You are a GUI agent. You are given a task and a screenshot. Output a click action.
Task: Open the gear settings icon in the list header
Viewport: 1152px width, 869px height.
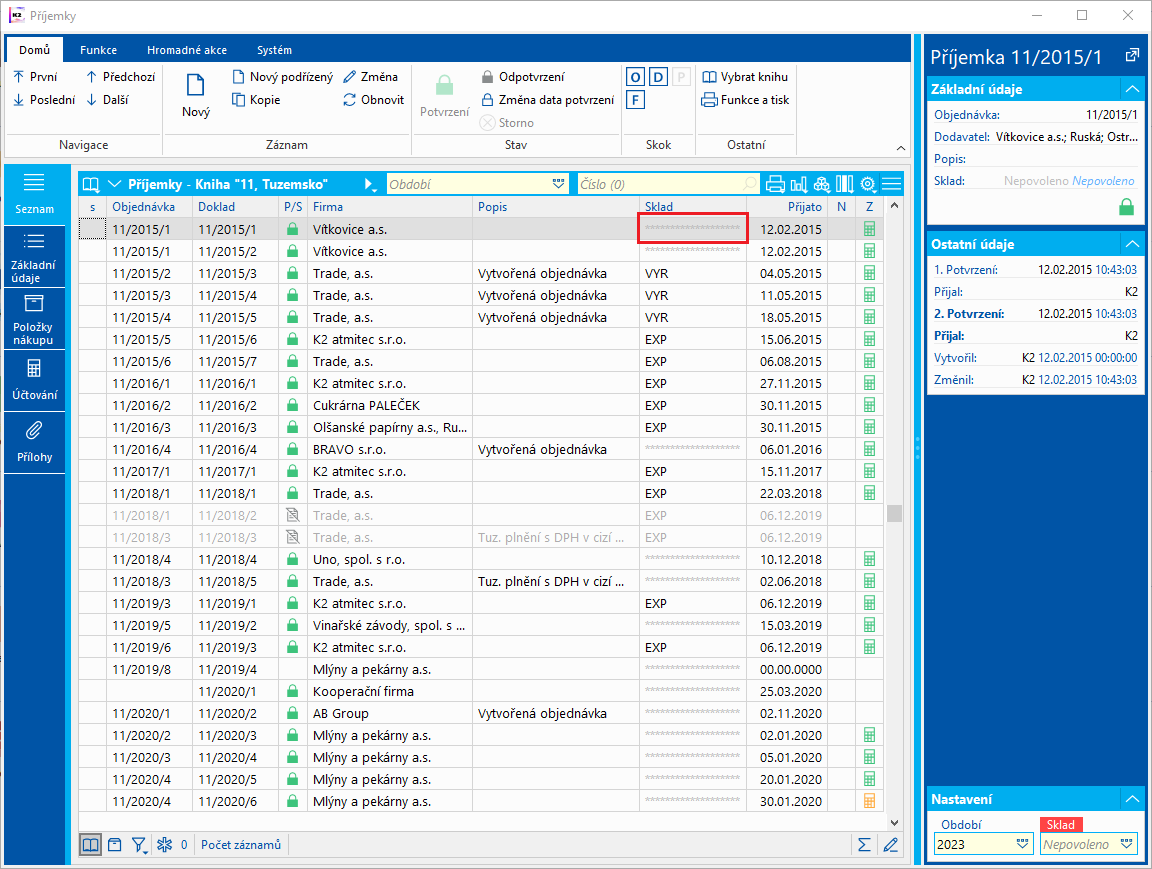point(868,184)
